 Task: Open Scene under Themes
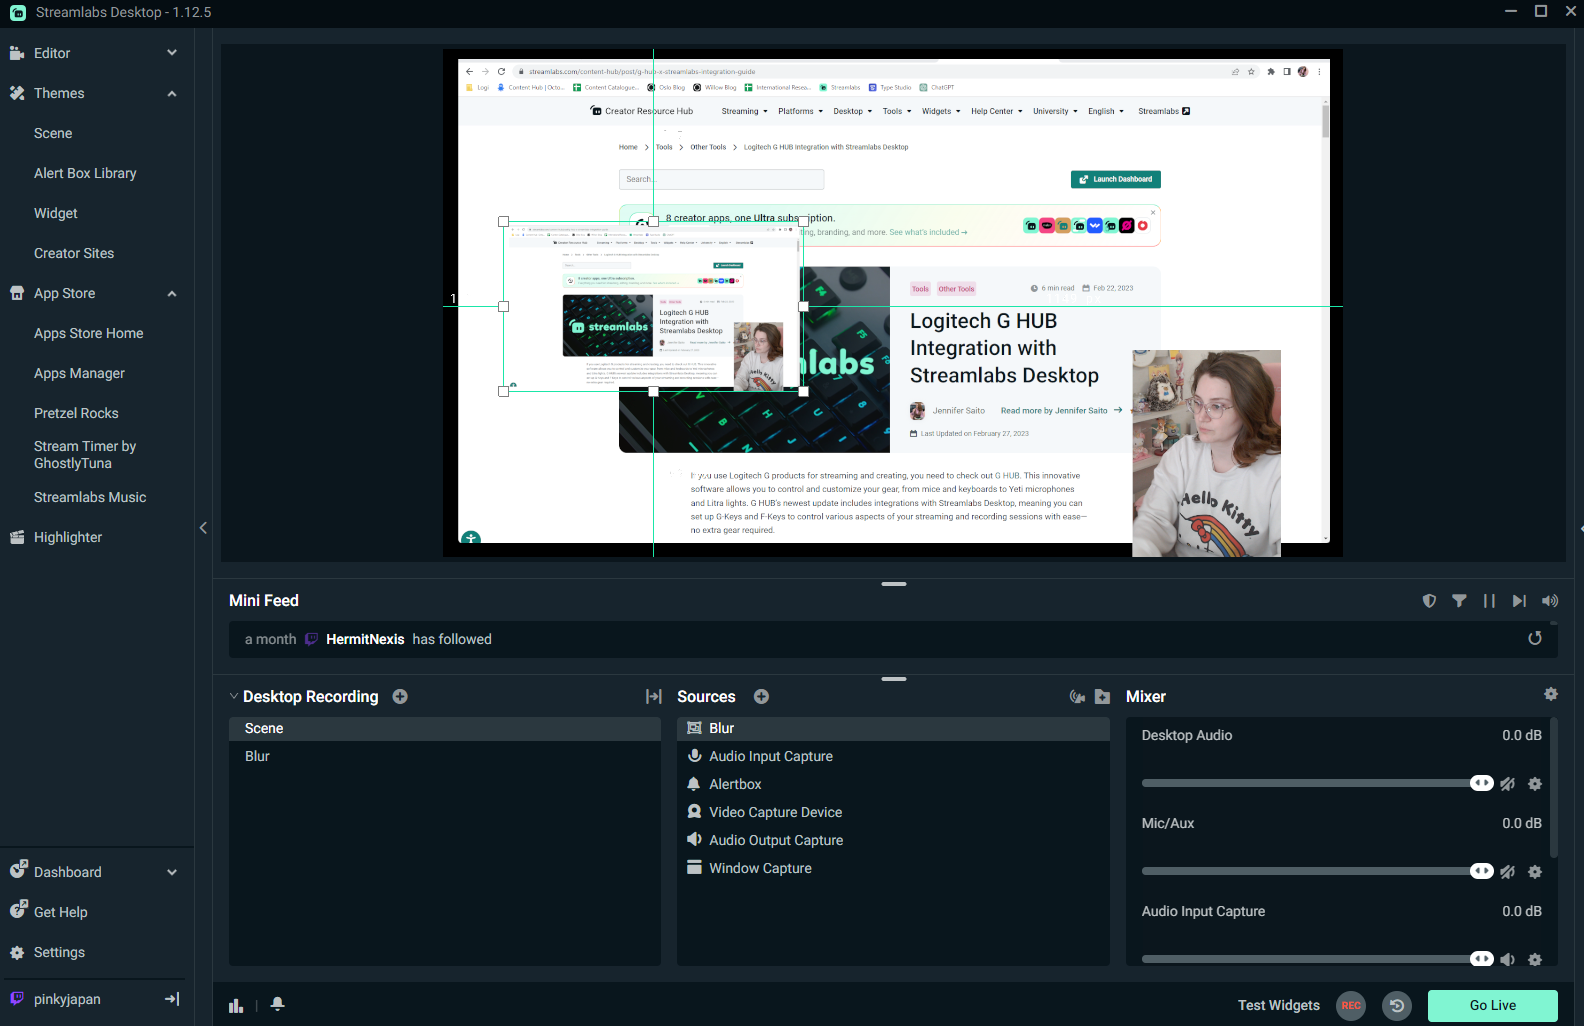coord(53,133)
